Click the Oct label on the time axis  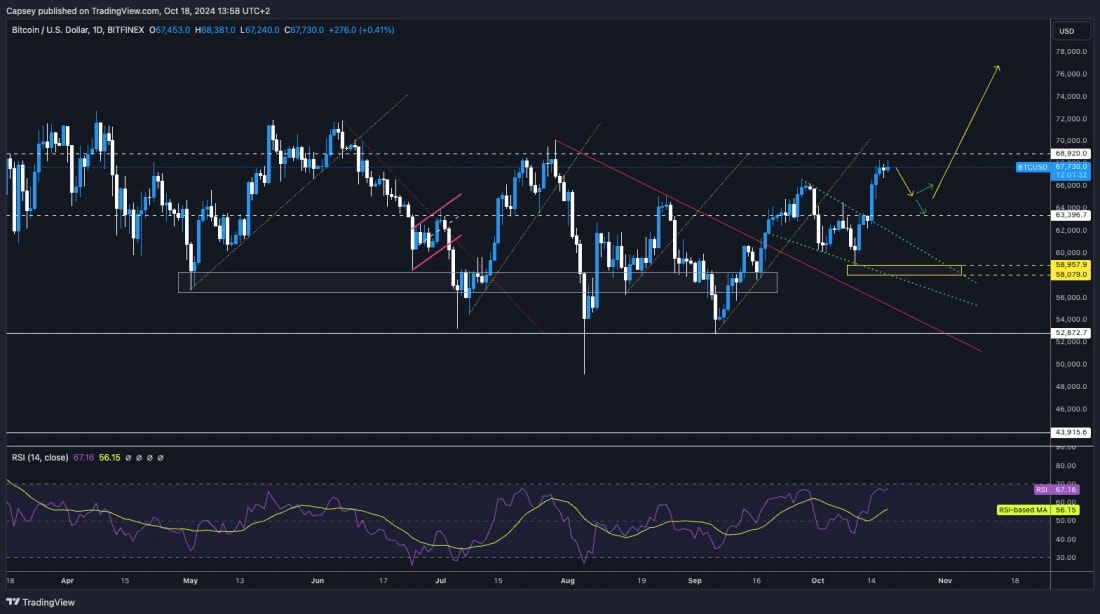pyautogui.click(x=816, y=580)
